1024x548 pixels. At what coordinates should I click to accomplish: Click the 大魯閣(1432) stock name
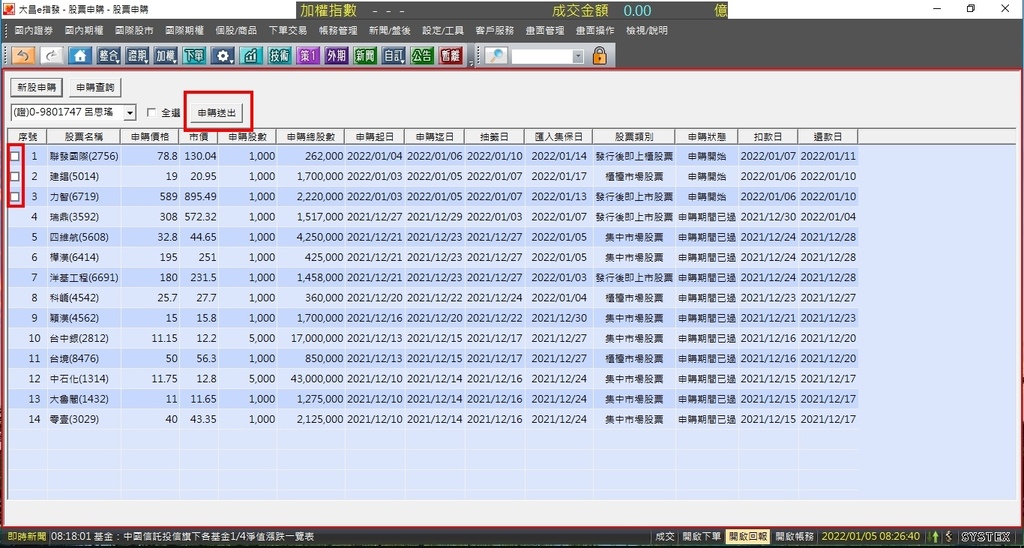click(x=78, y=399)
